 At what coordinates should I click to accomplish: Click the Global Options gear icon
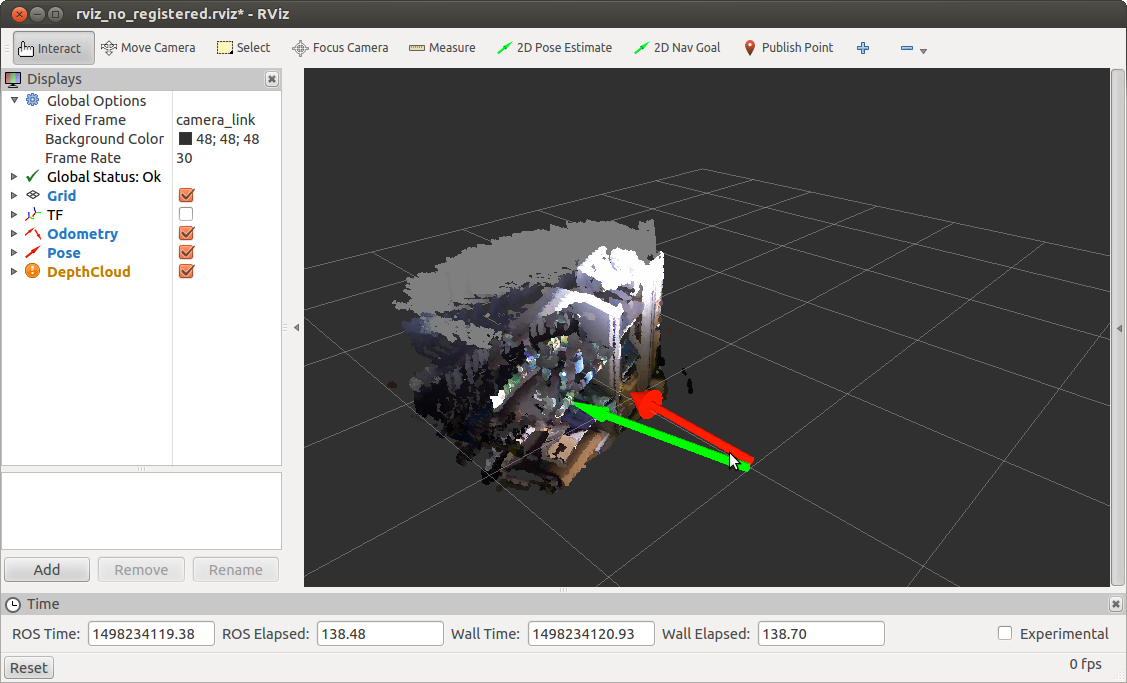click(32, 100)
